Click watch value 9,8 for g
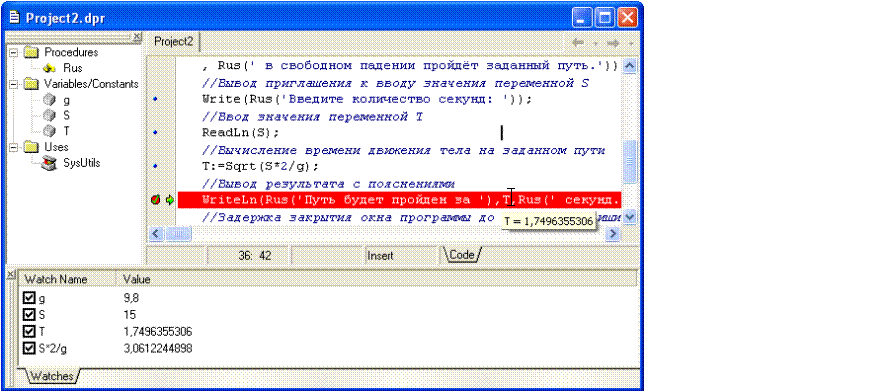Viewport: 881px width, 392px height. coord(130,298)
